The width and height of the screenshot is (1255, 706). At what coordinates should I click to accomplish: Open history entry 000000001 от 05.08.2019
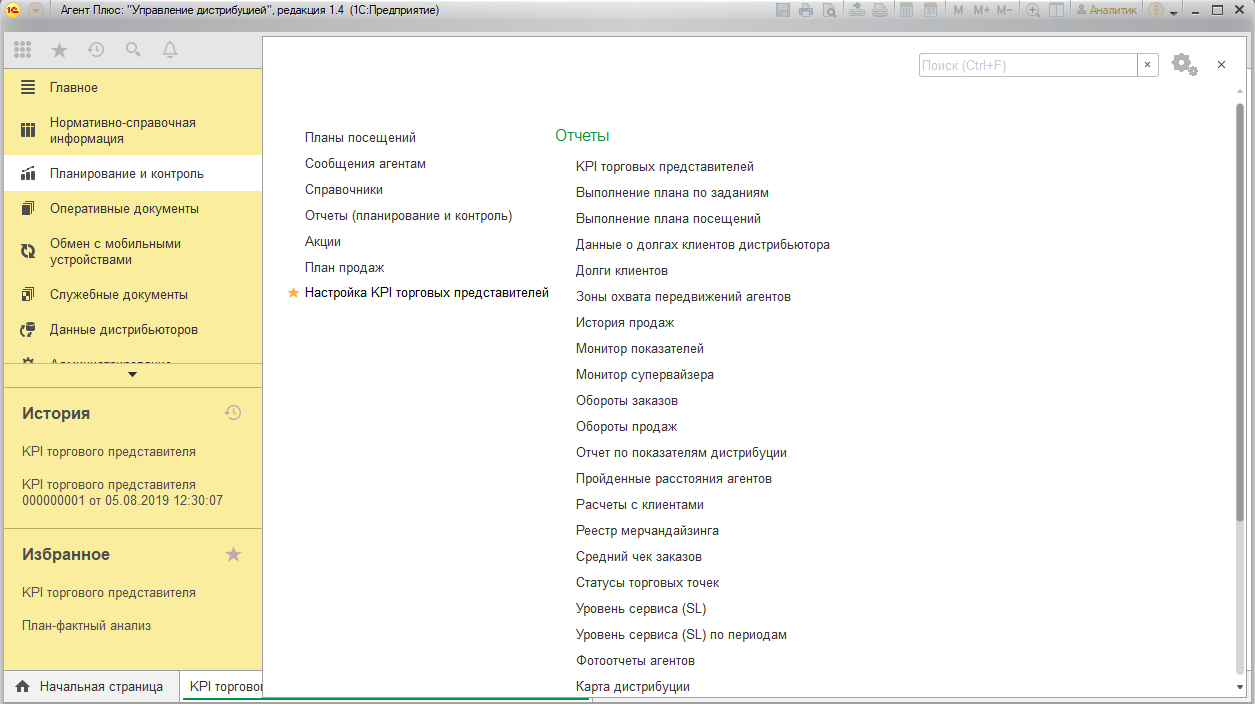click(122, 492)
